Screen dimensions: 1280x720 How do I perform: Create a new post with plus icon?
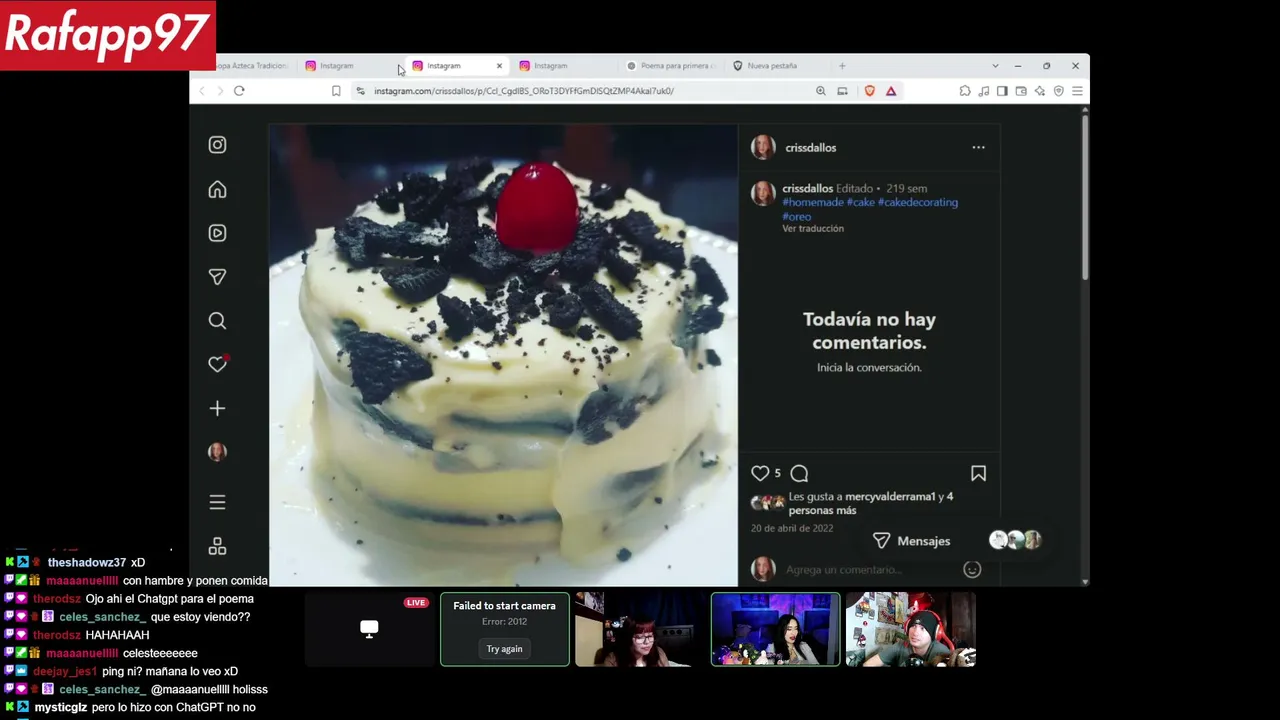217,408
